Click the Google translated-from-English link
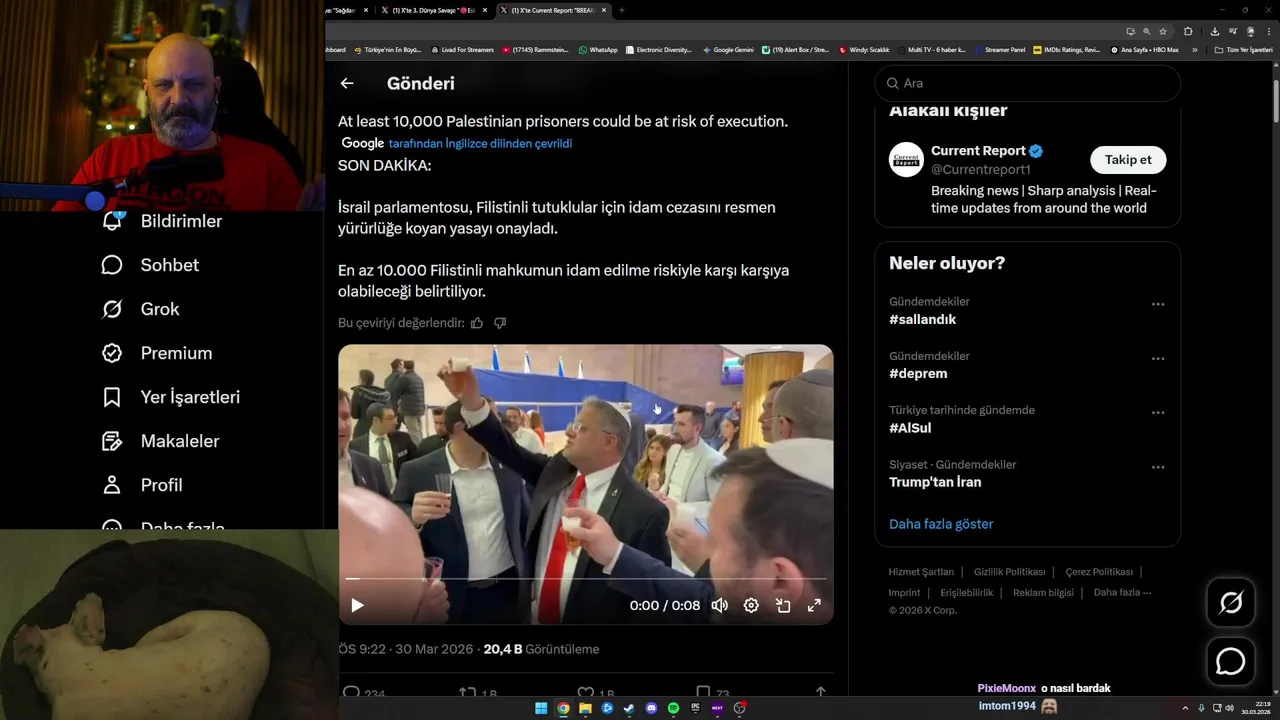1280x720 pixels. pos(480,144)
